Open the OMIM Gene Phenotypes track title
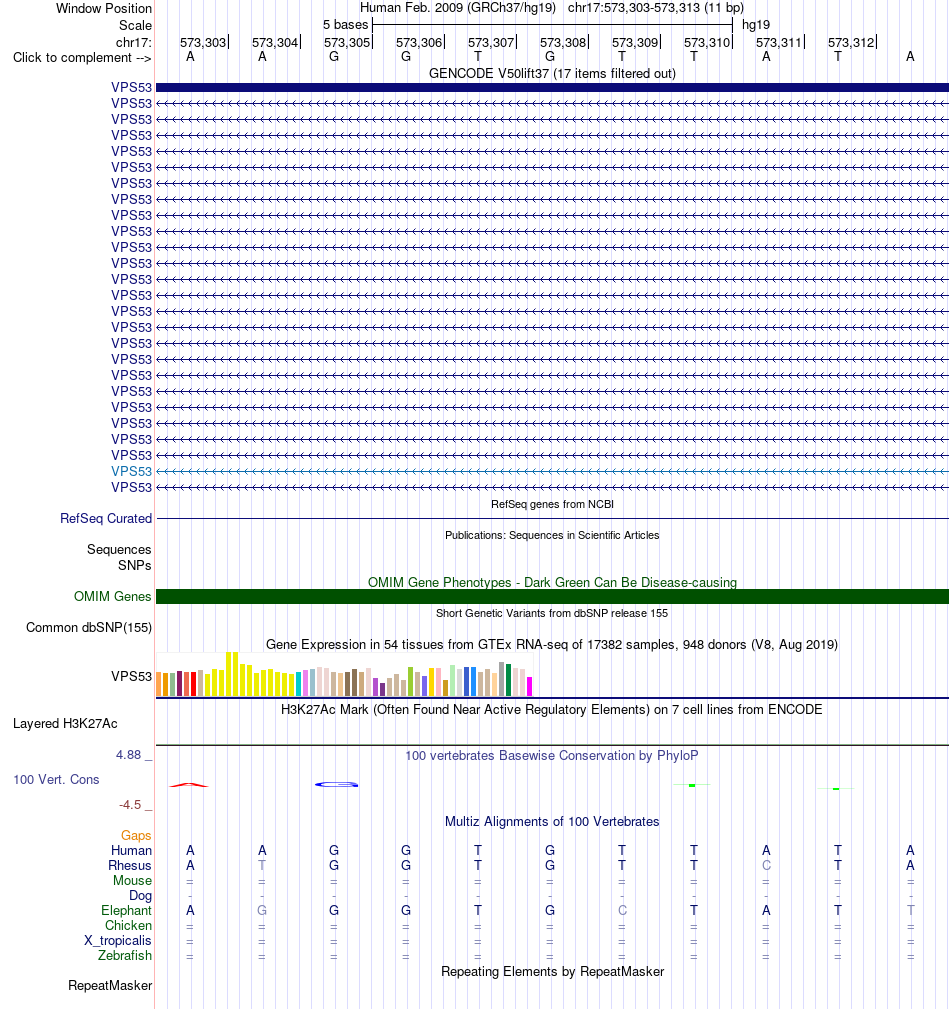 pos(552,582)
